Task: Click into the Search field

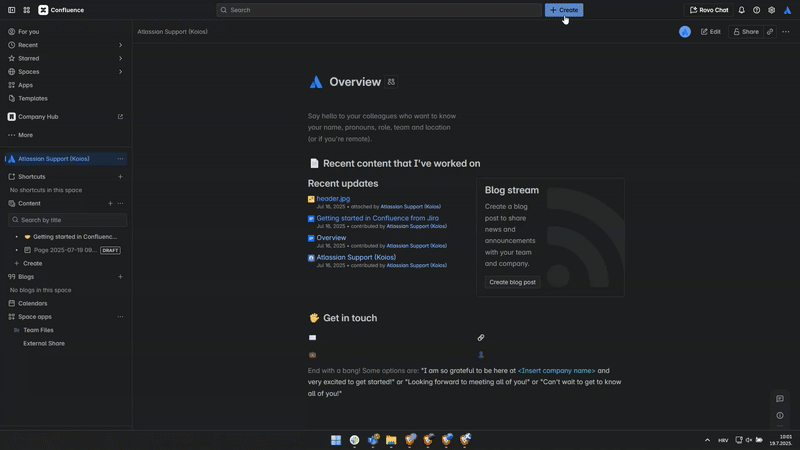Action: [379, 10]
